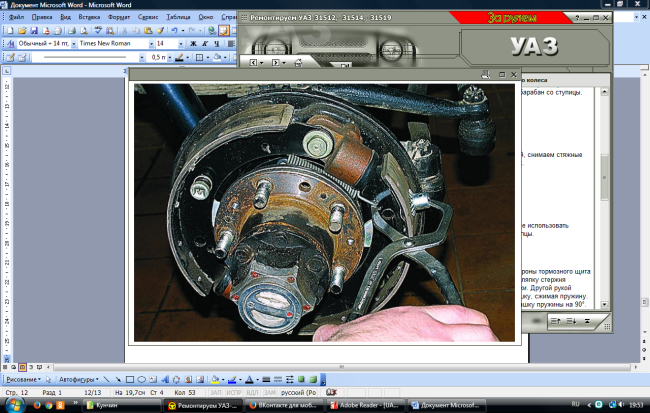
Task: Select the Oval drawing tool
Action: [x=141, y=379]
